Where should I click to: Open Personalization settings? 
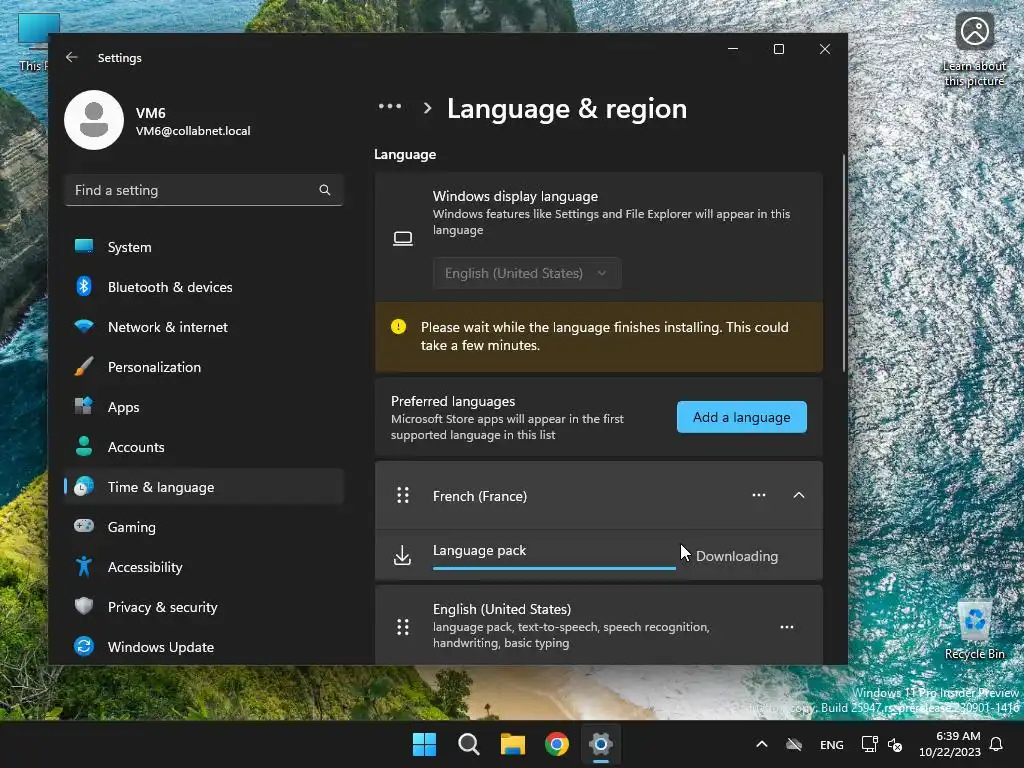click(x=204, y=367)
